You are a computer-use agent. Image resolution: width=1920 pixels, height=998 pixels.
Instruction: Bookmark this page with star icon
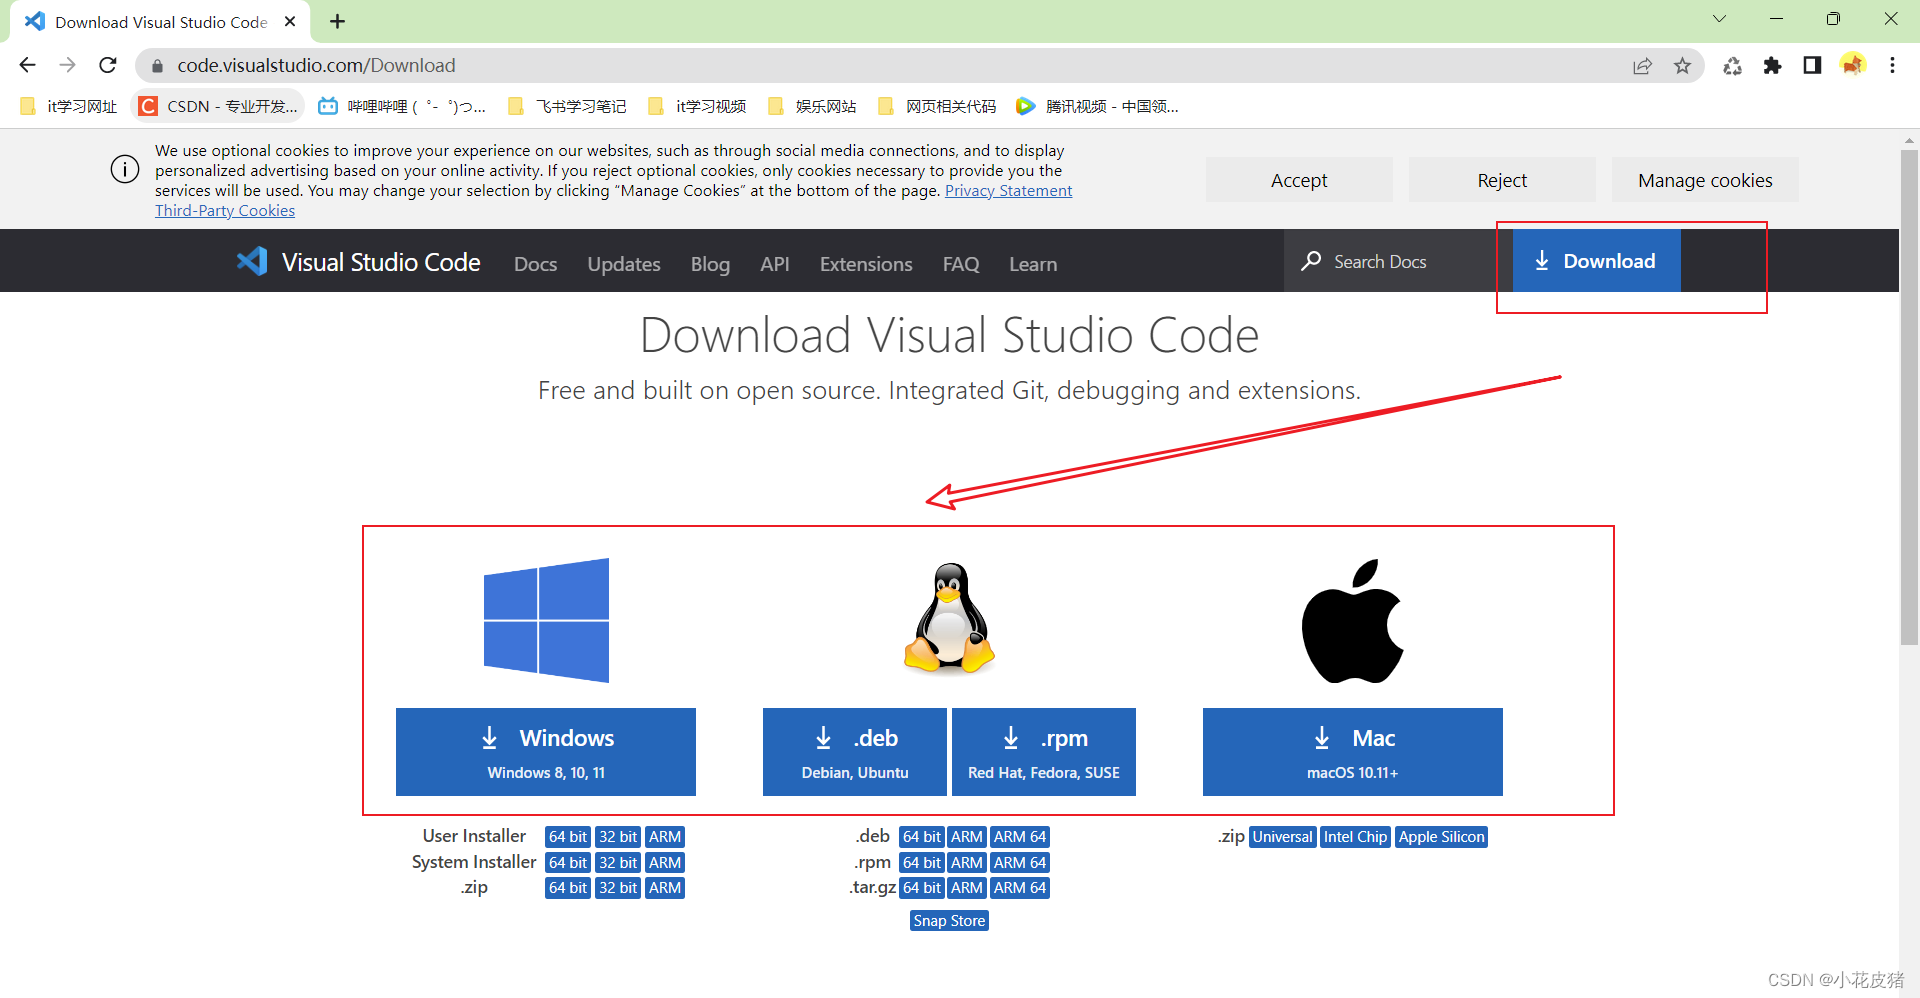(1682, 66)
